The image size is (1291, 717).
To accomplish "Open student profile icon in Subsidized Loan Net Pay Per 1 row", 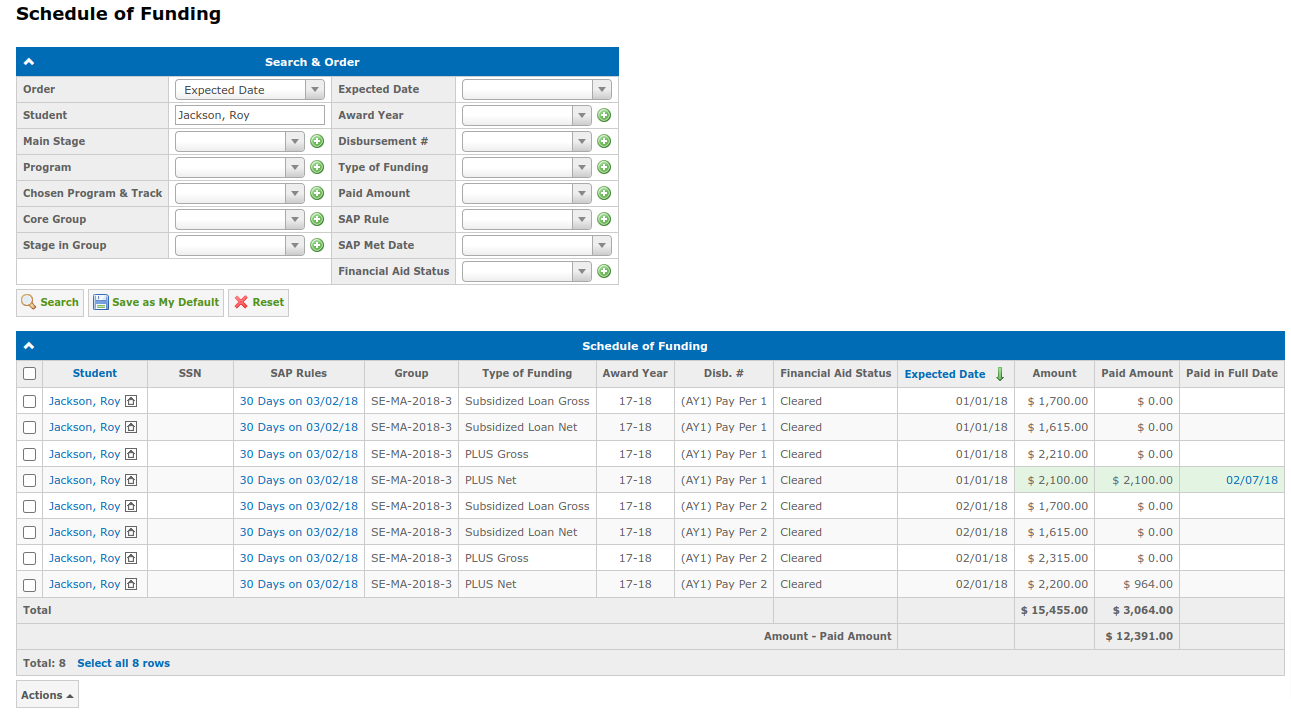I will point(131,427).
